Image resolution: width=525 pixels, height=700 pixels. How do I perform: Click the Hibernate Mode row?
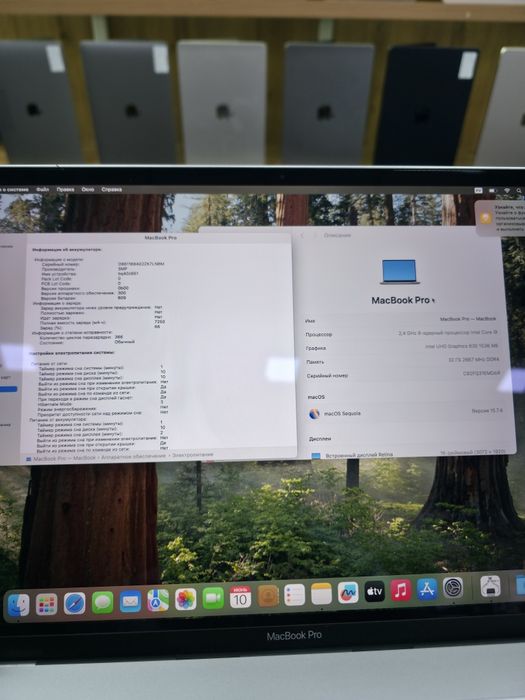point(101,403)
